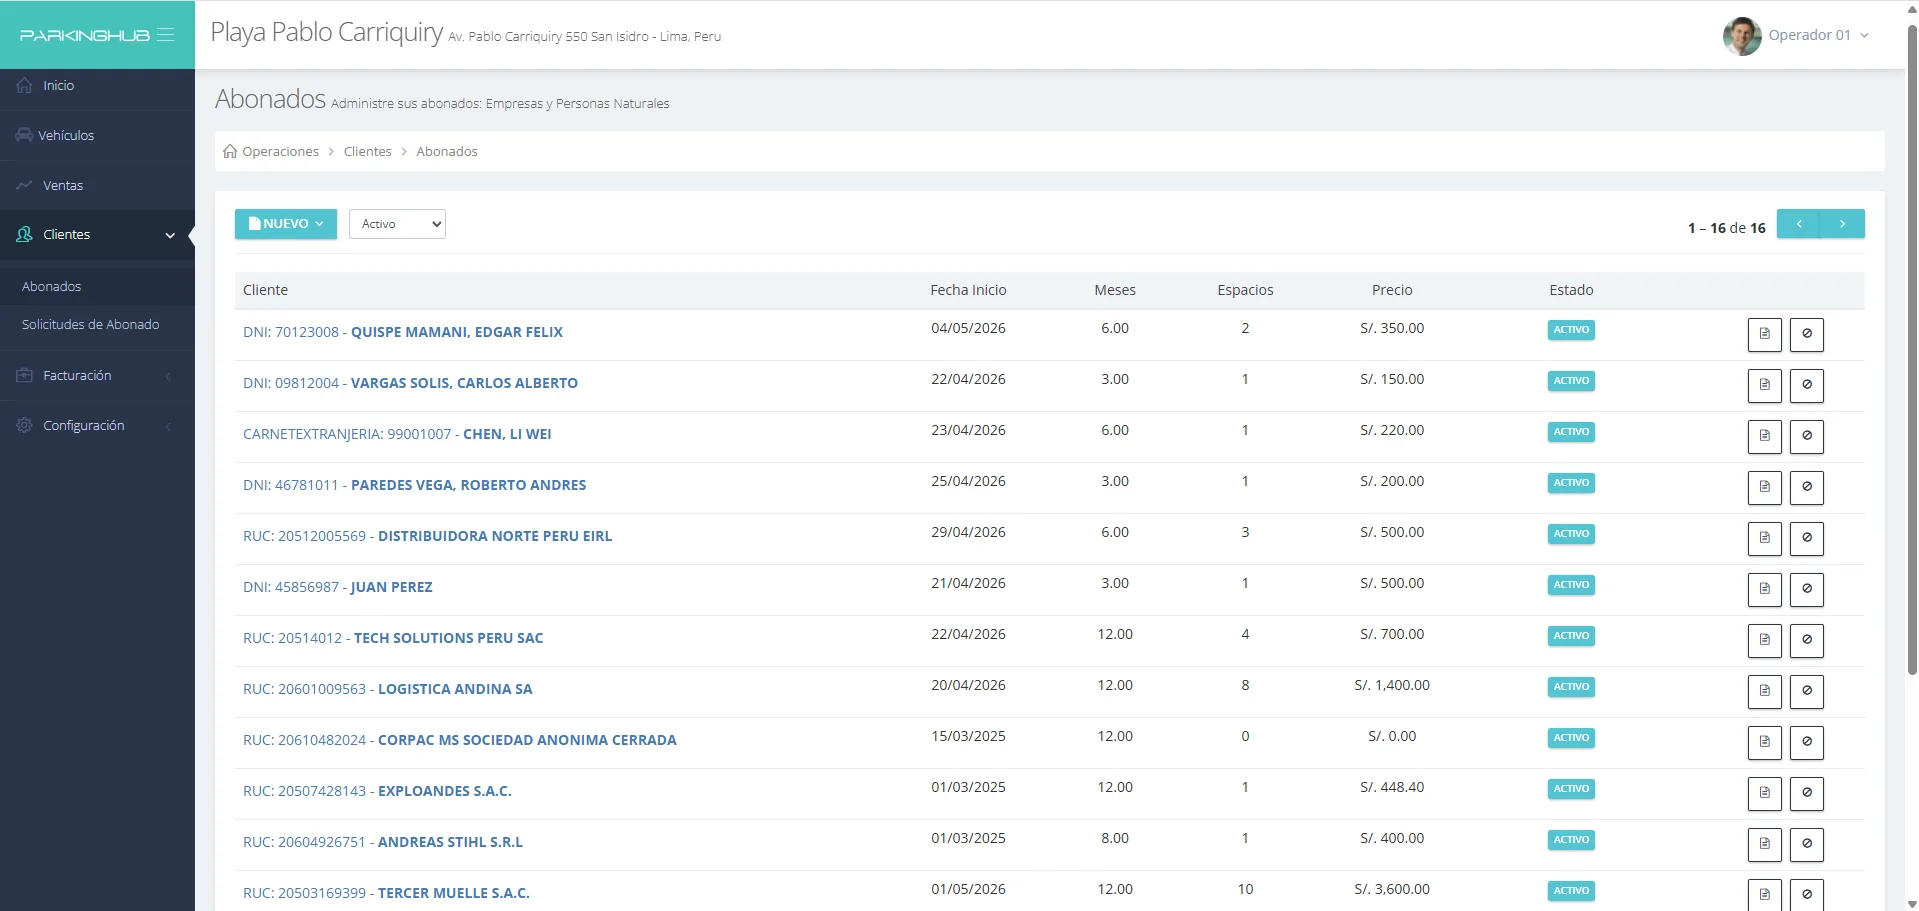Click the cancel icon for VARGAS SOLIS row
The image size is (1919, 911).
1806,385
